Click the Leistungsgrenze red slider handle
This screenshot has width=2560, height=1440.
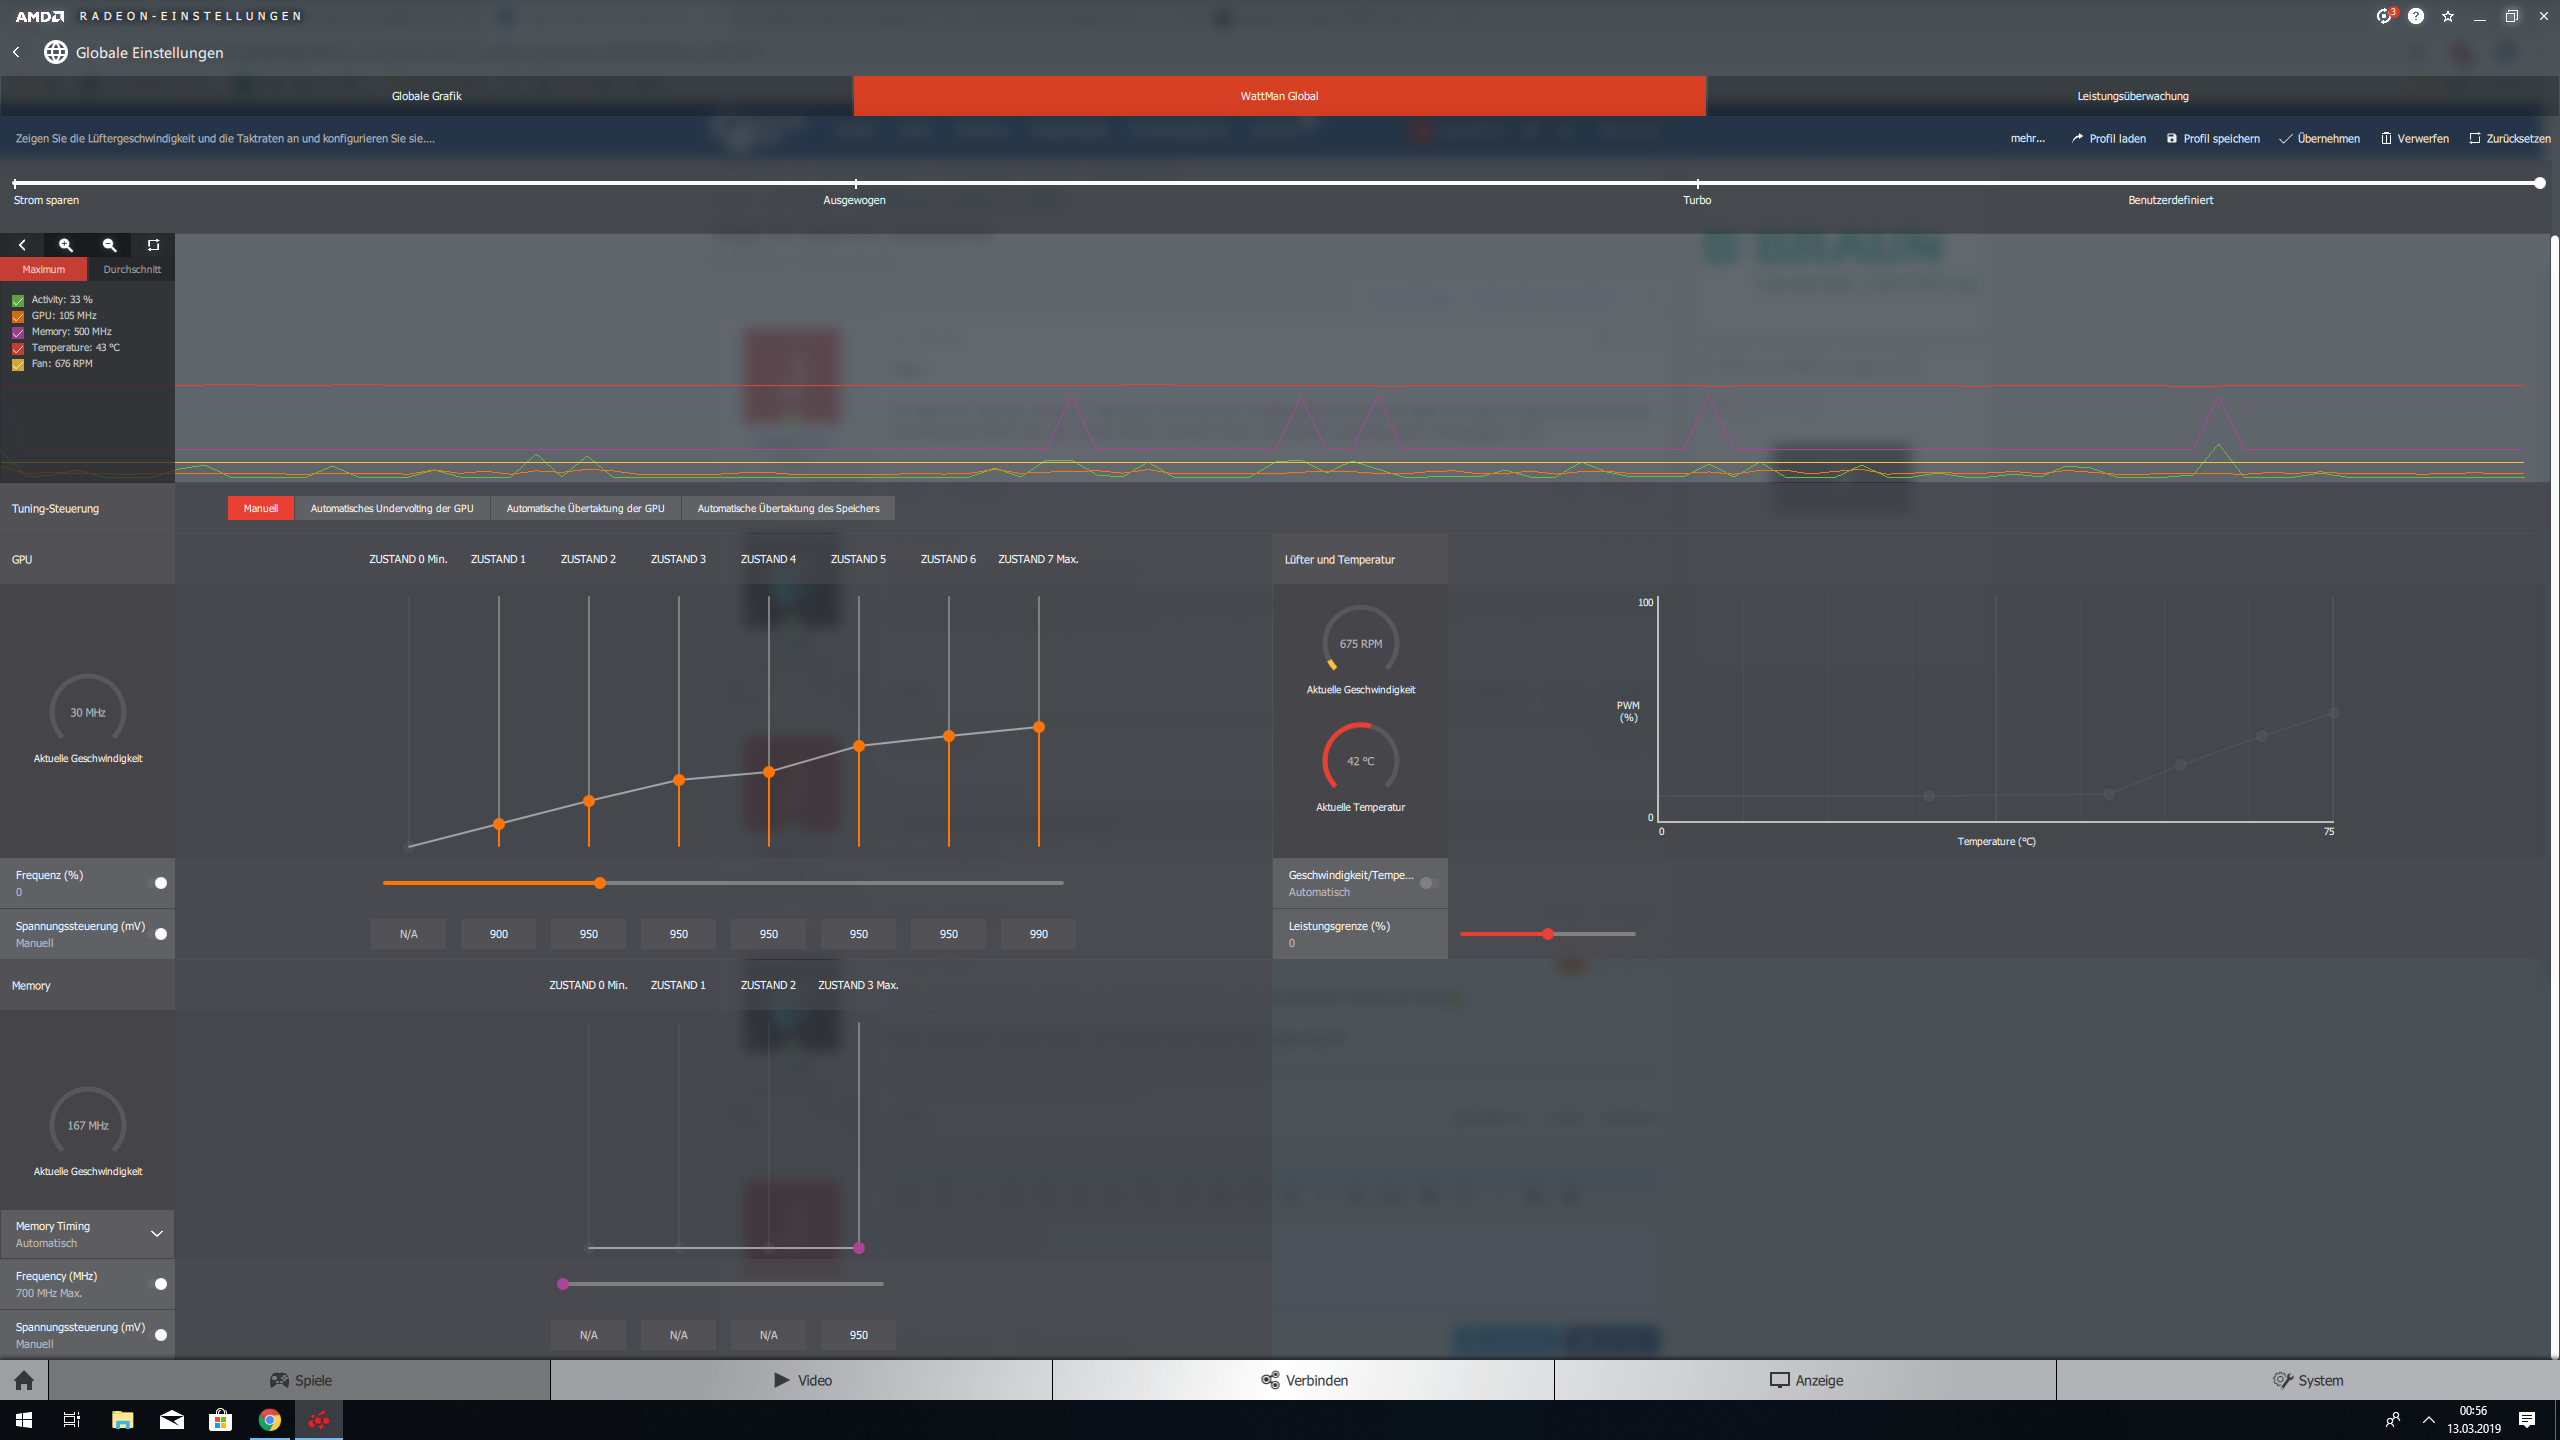(x=1548, y=934)
